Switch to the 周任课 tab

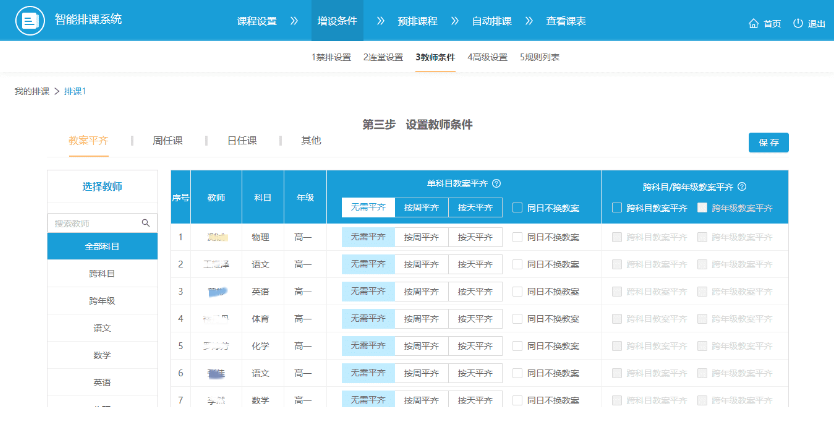tap(168, 141)
